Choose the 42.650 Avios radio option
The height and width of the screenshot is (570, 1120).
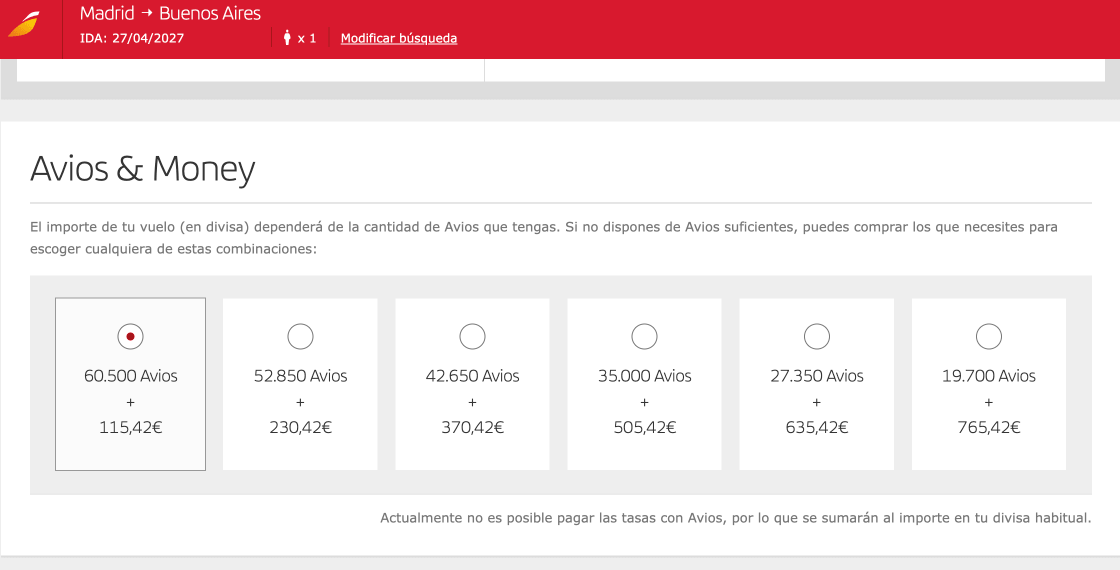pos(472,336)
